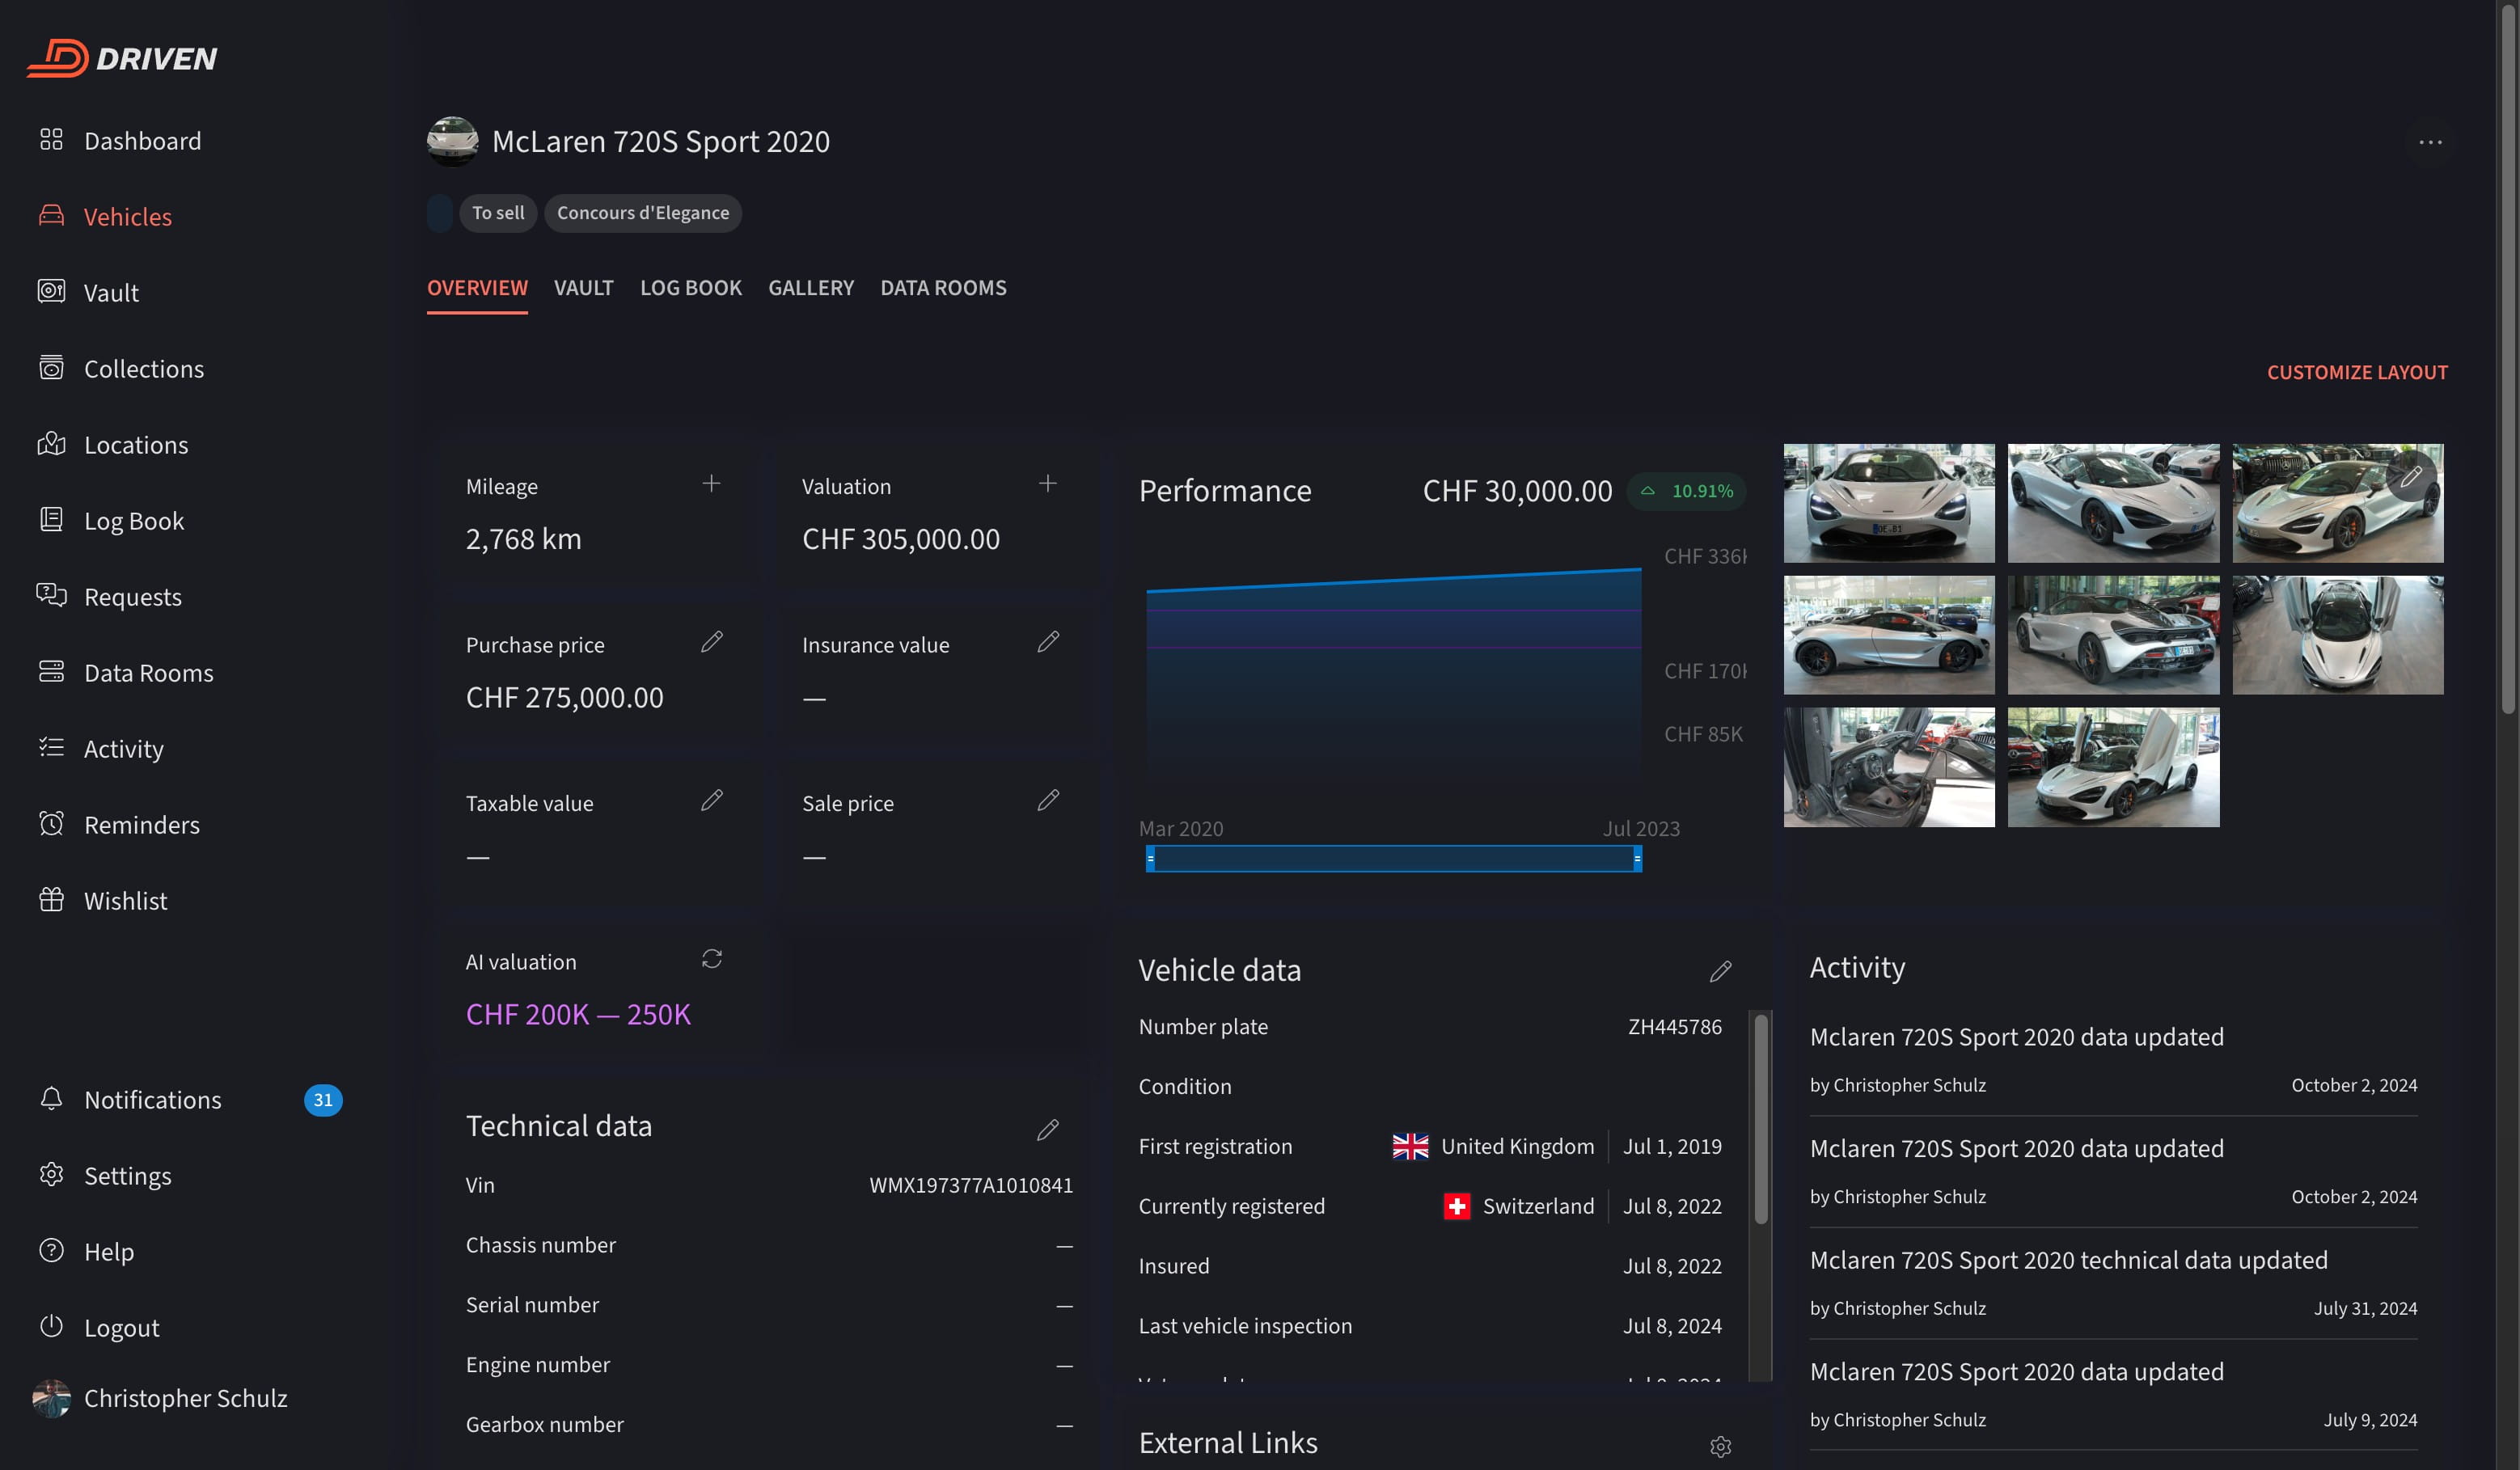This screenshot has width=2520, height=1470.
Task: Edit the Taxable value field
Action: 711,800
